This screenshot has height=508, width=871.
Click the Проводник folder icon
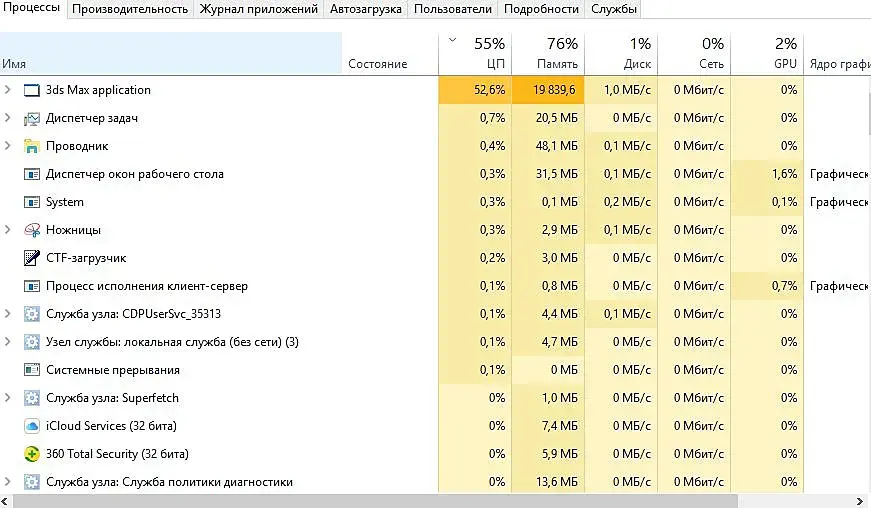click(32, 146)
